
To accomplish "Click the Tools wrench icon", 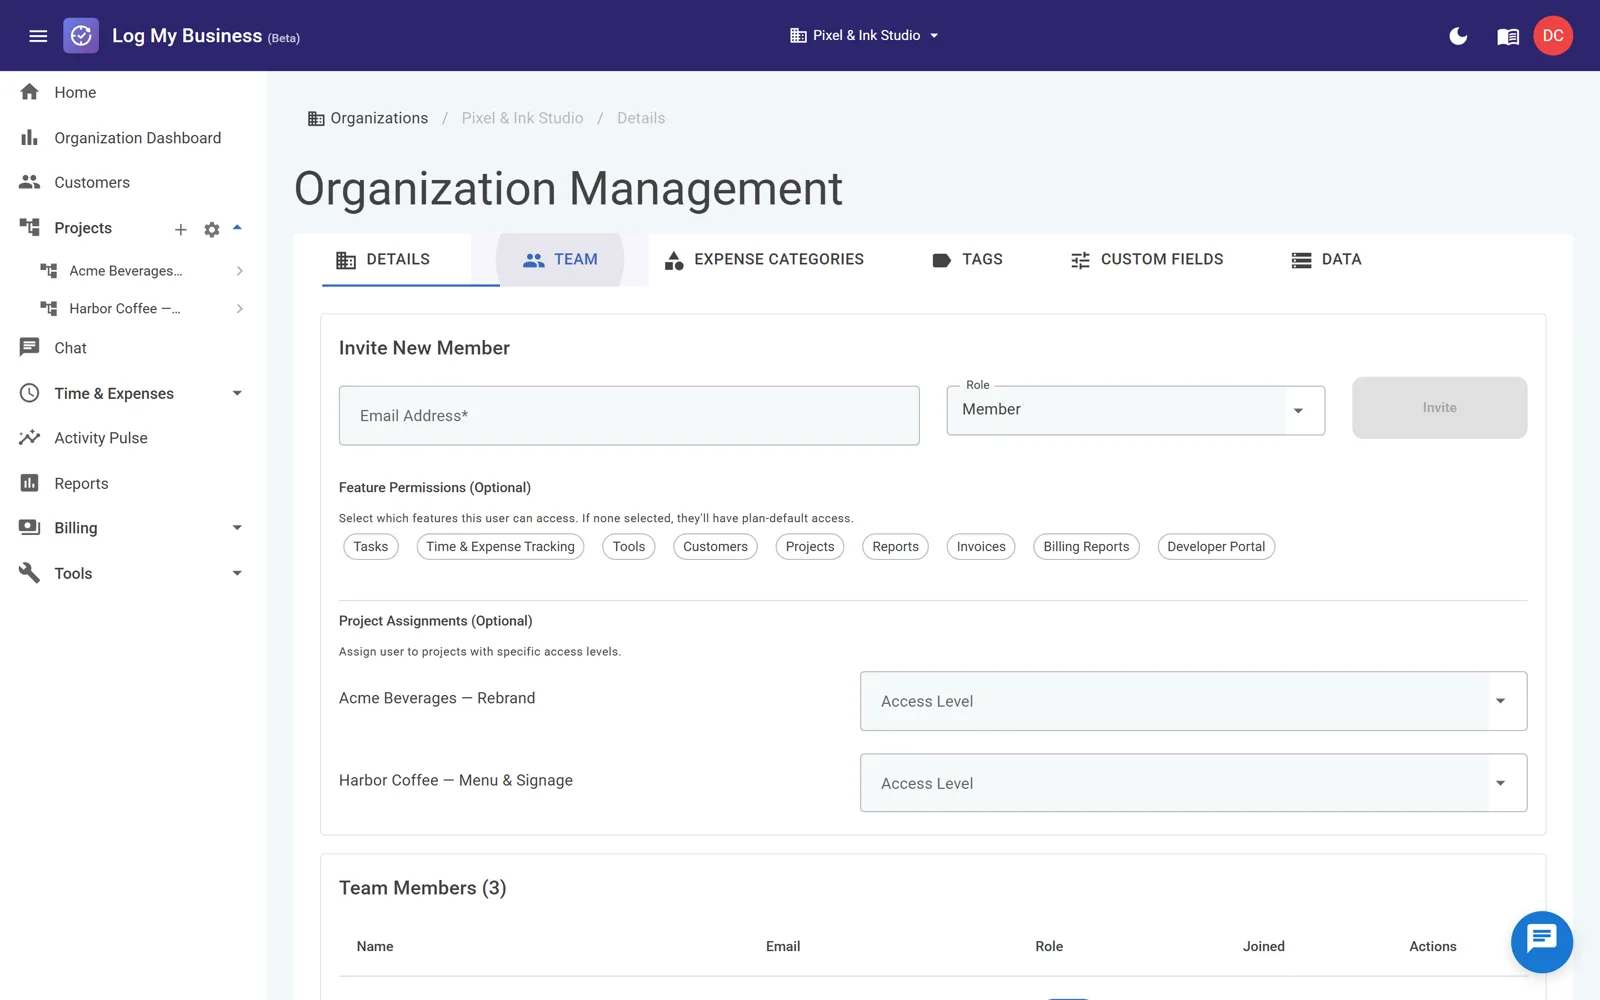I will [x=30, y=573].
